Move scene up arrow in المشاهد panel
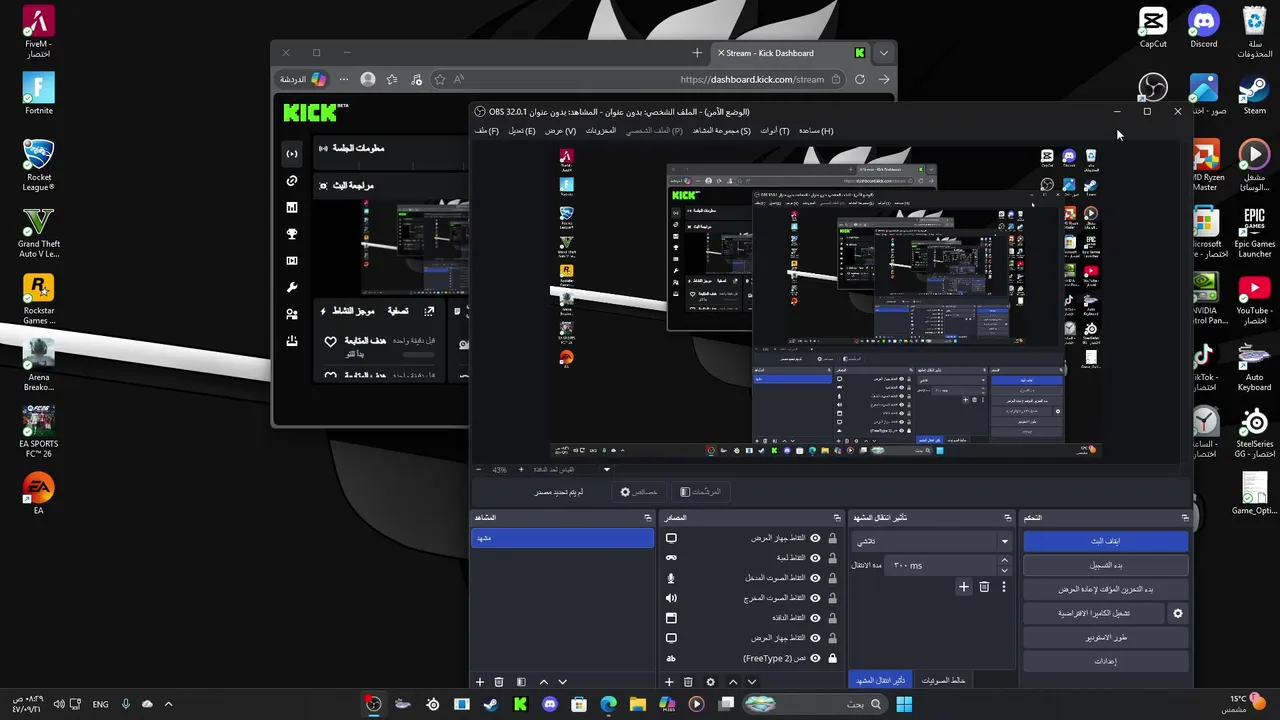 click(x=544, y=682)
